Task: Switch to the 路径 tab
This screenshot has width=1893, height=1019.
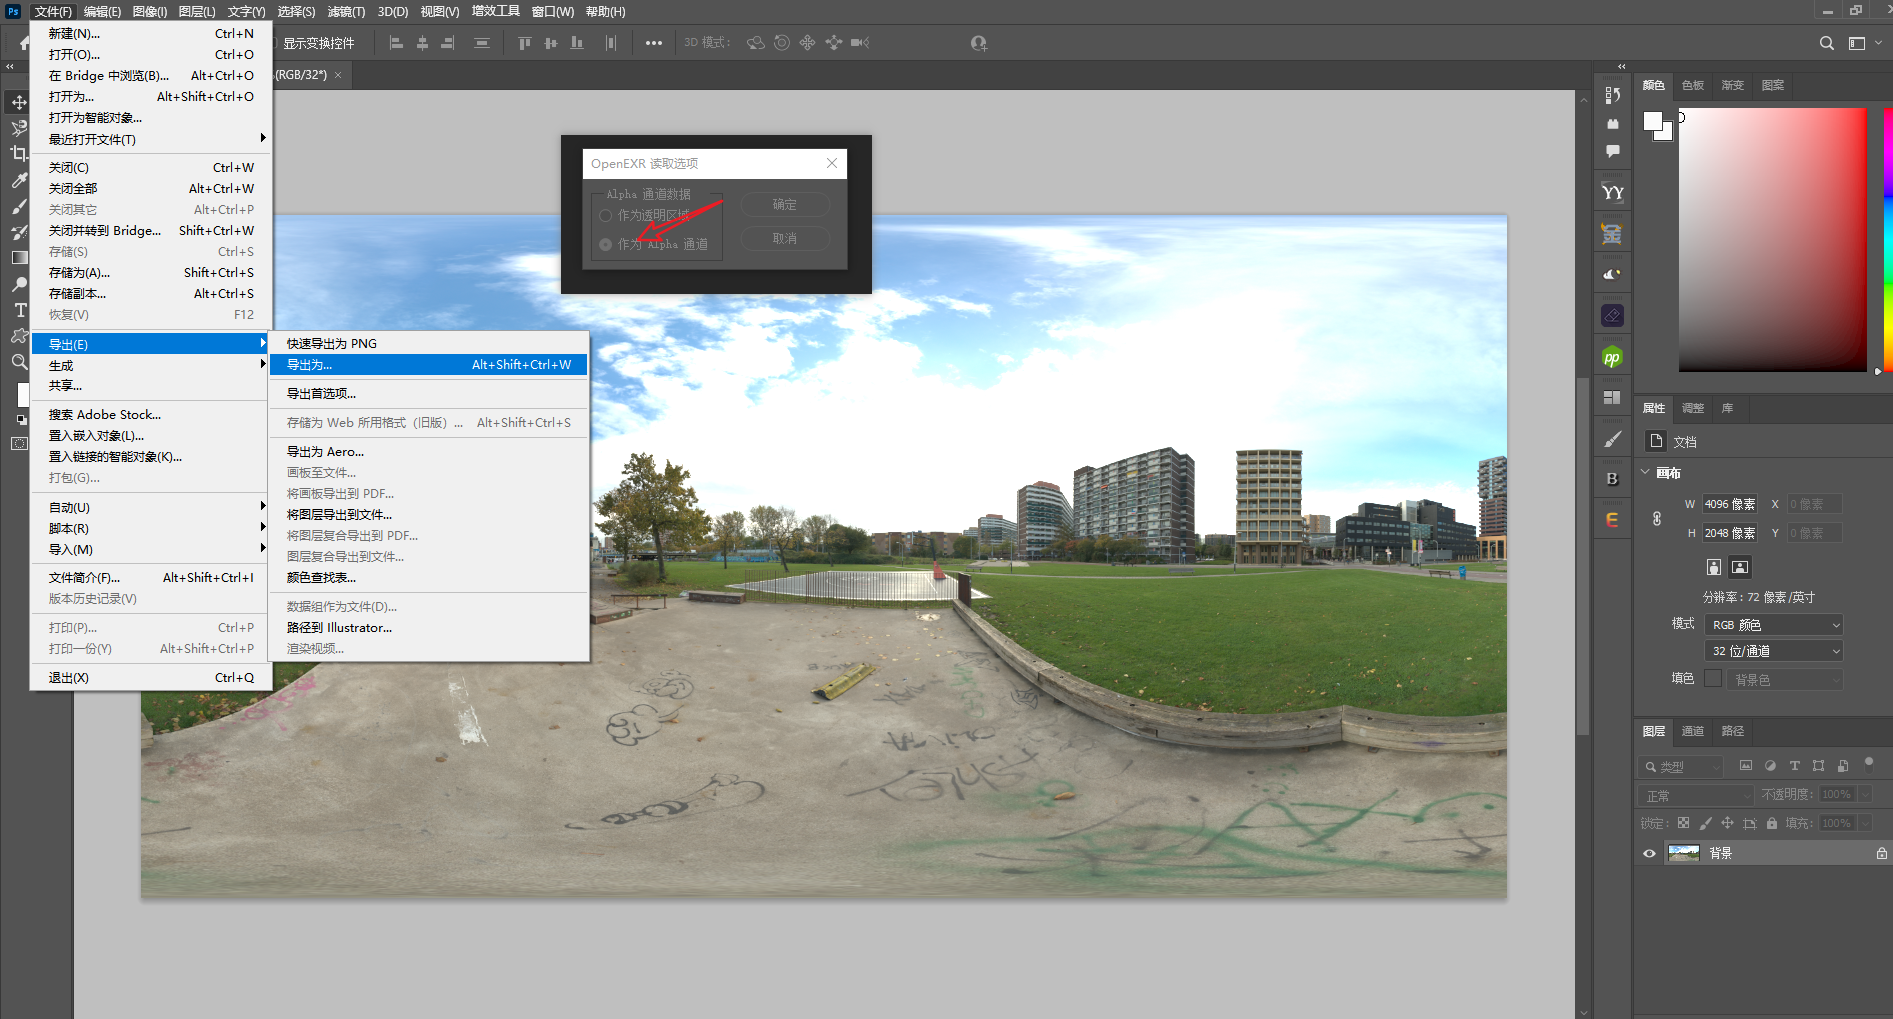Action: click(1732, 731)
